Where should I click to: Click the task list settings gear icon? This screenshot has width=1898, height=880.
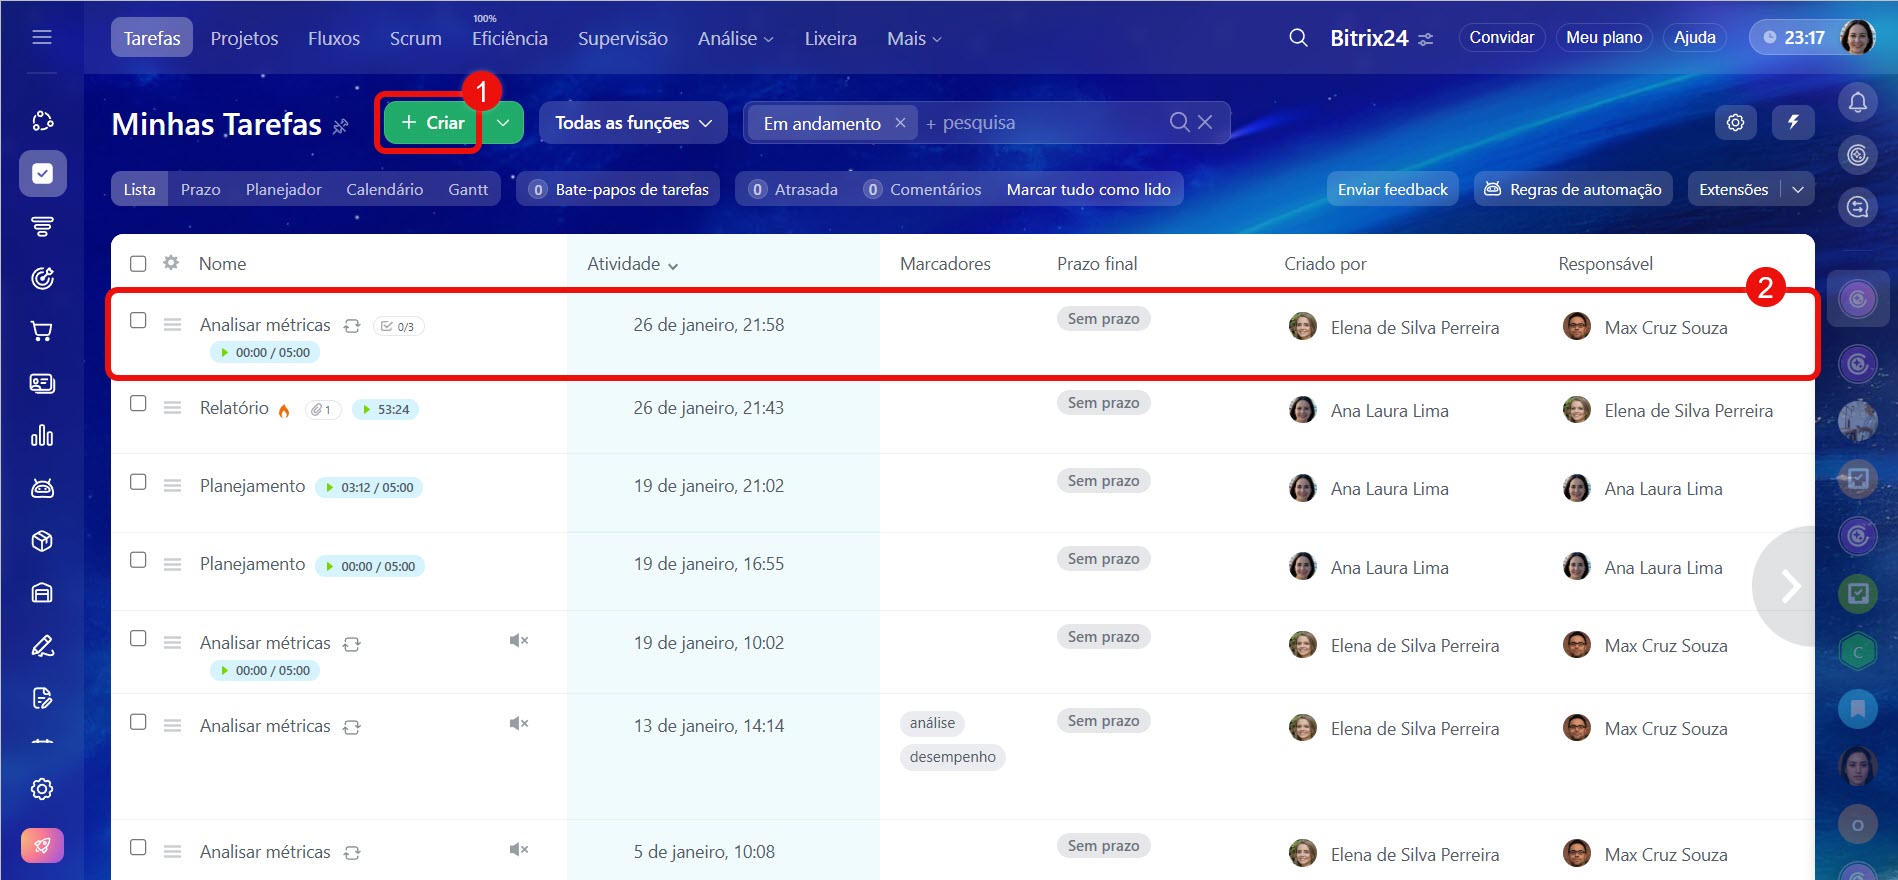[x=1735, y=122]
